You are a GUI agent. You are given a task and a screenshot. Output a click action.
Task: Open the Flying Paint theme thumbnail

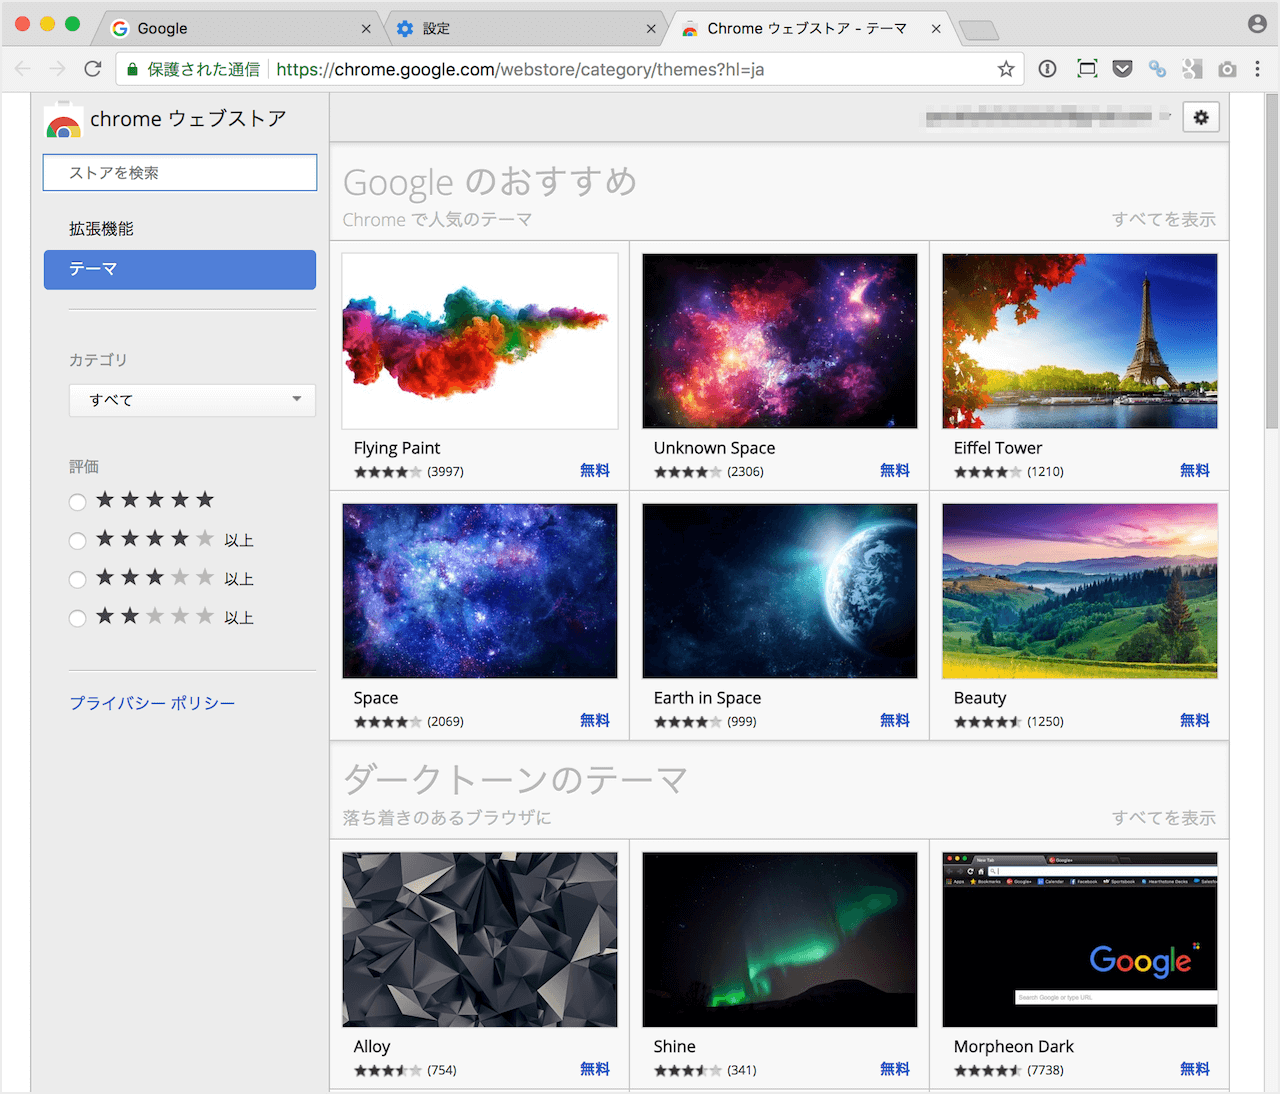[x=480, y=341]
